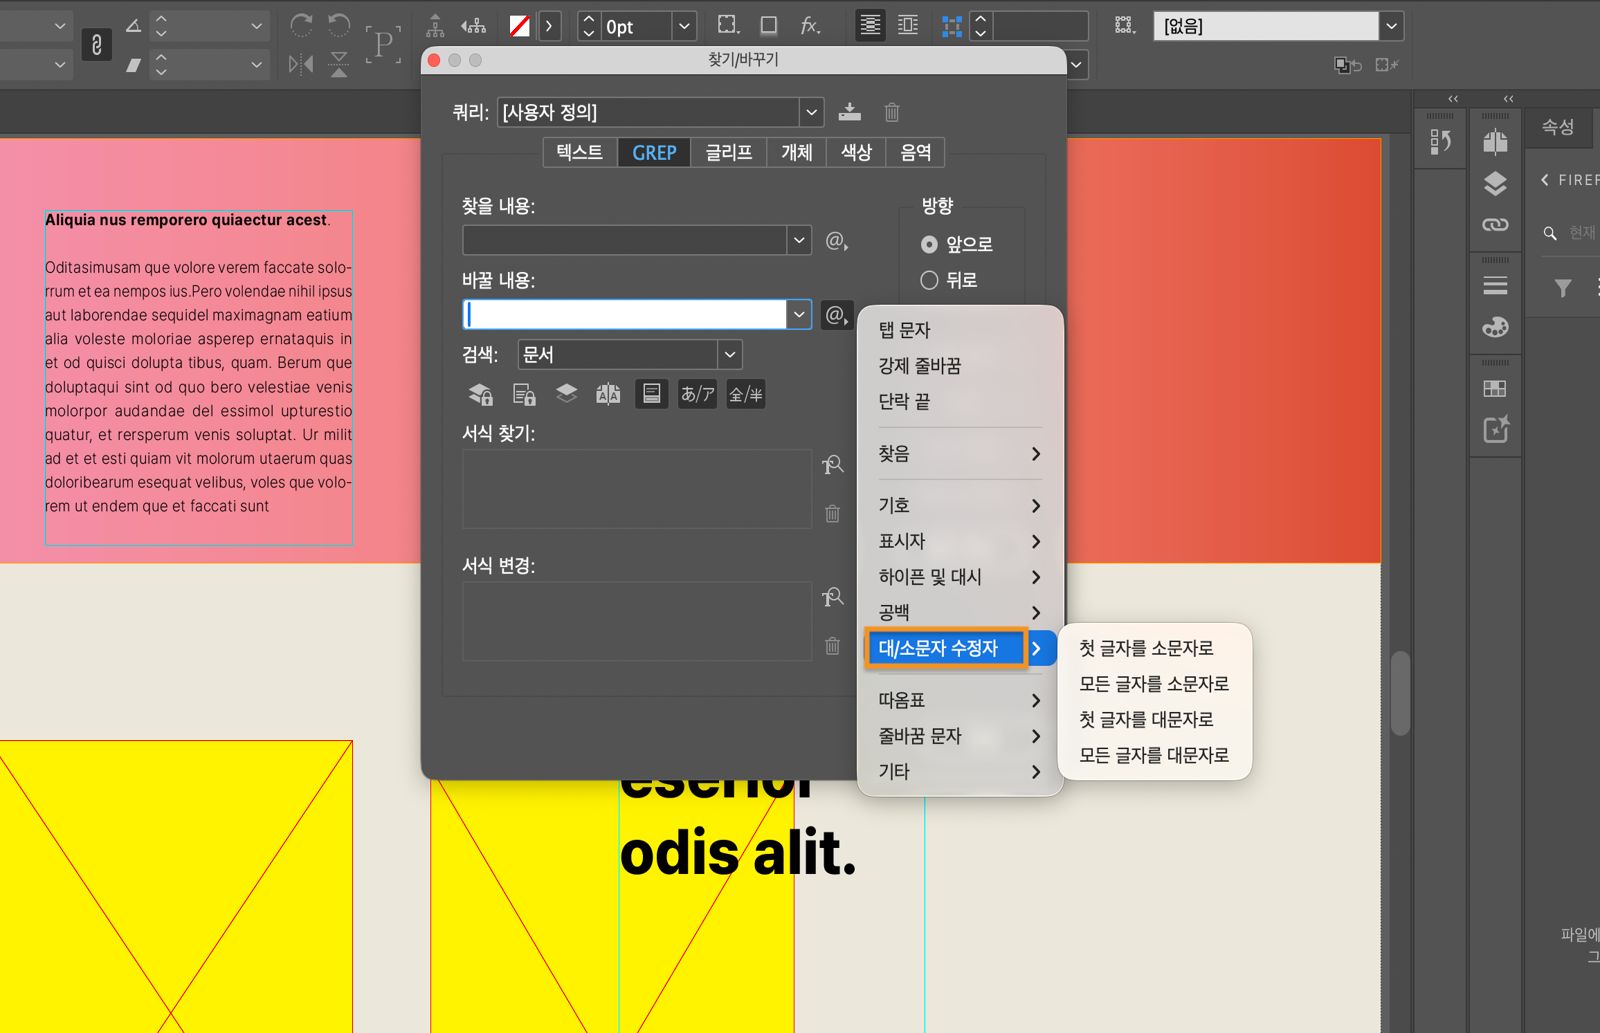Open the Swatches grid panel icon
Image resolution: width=1600 pixels, height=1033 pixels.
(1495, 389)
